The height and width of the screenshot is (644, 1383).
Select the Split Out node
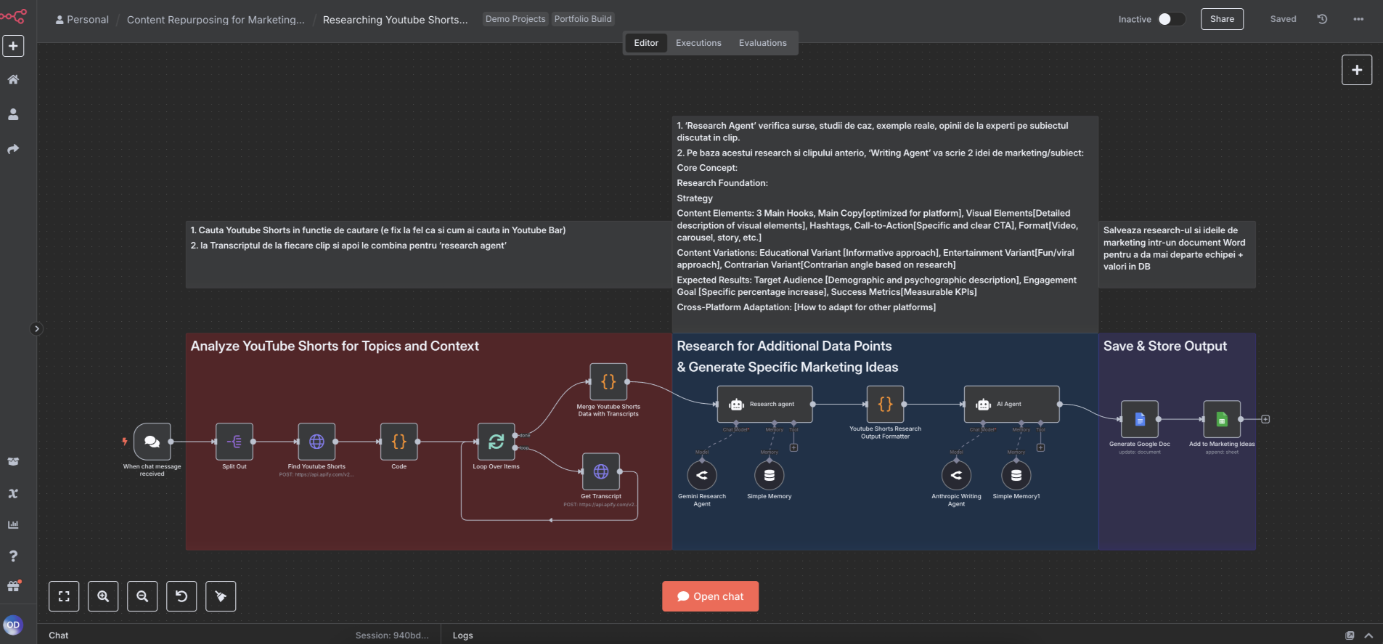(234, 441)
